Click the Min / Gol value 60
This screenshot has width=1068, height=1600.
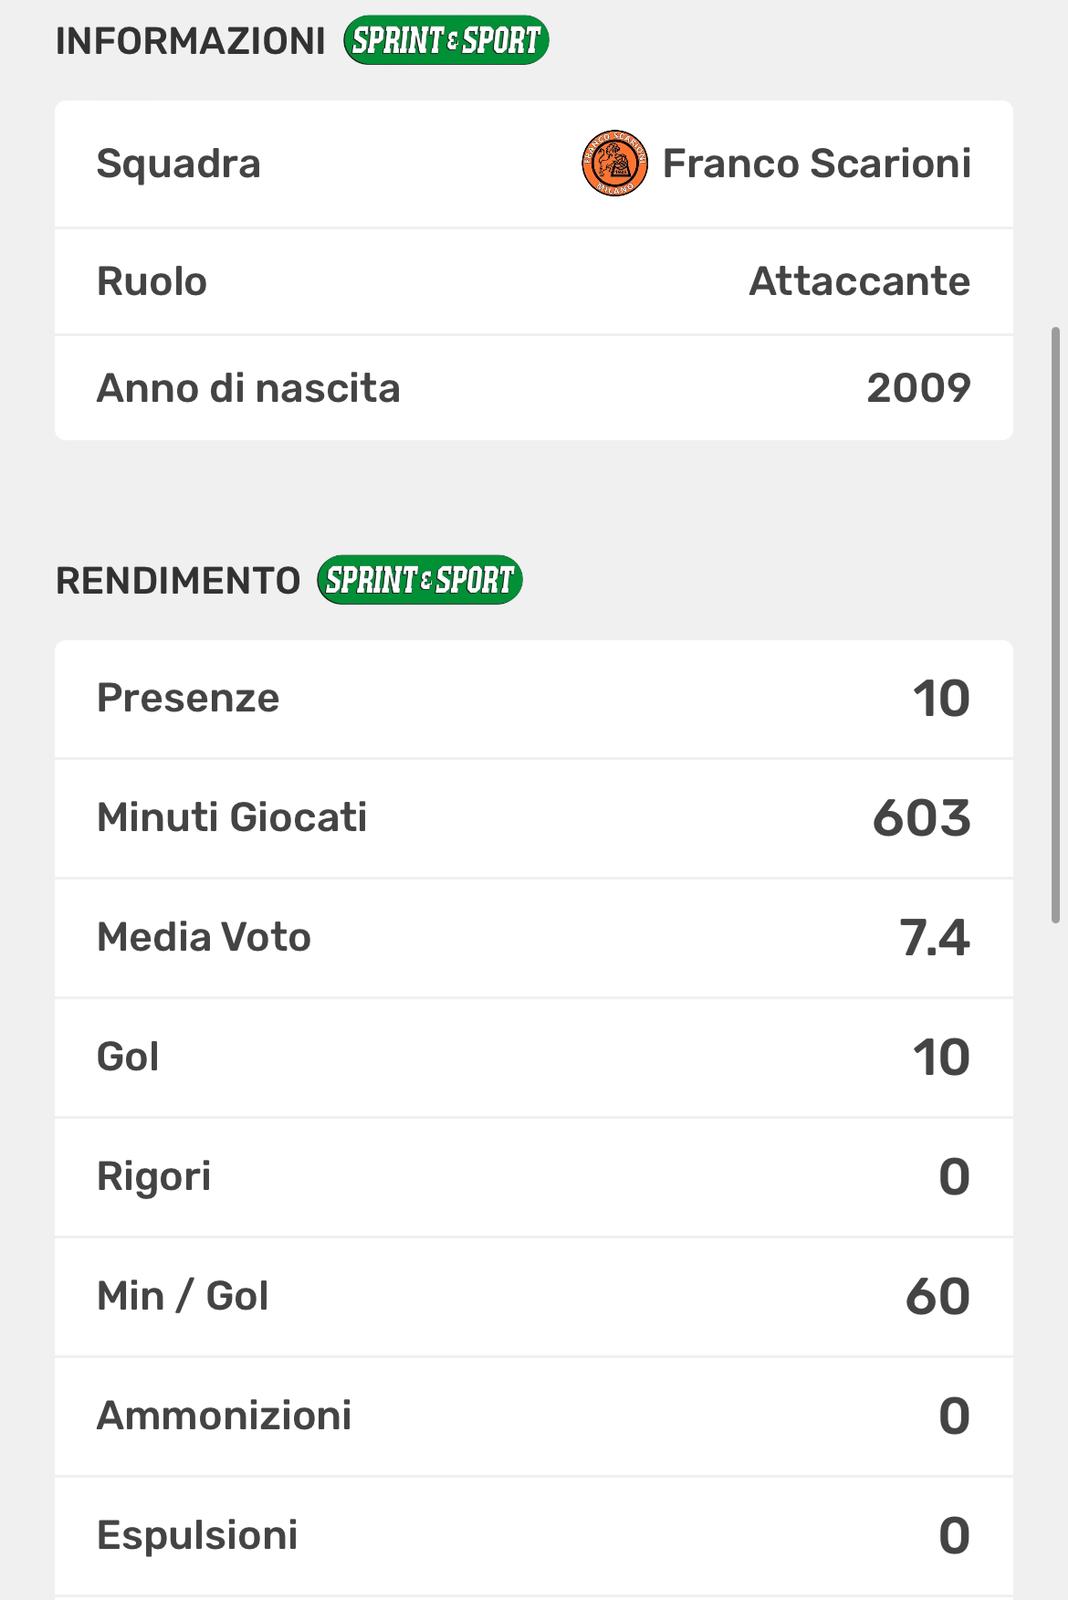point(937,1296)
